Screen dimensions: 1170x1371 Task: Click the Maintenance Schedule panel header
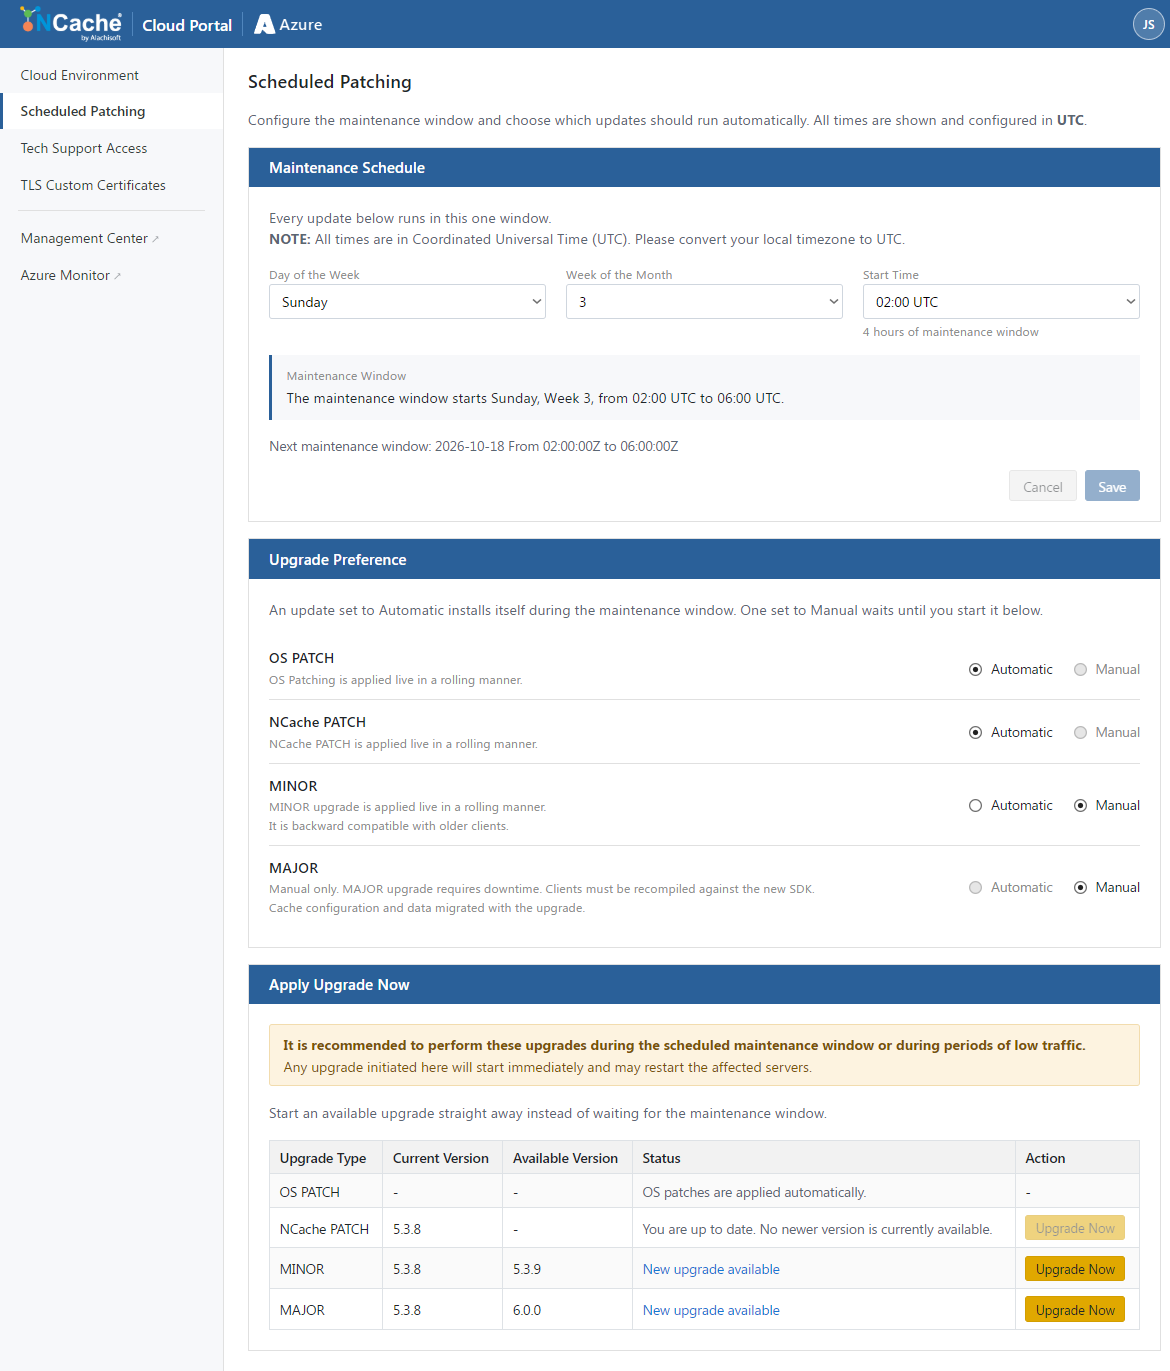tap(704, 168)
